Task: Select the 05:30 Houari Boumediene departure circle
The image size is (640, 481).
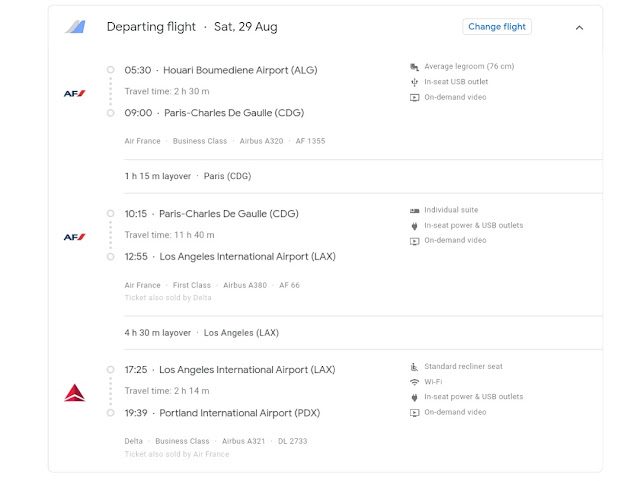Action: click(x=111, y=70)
